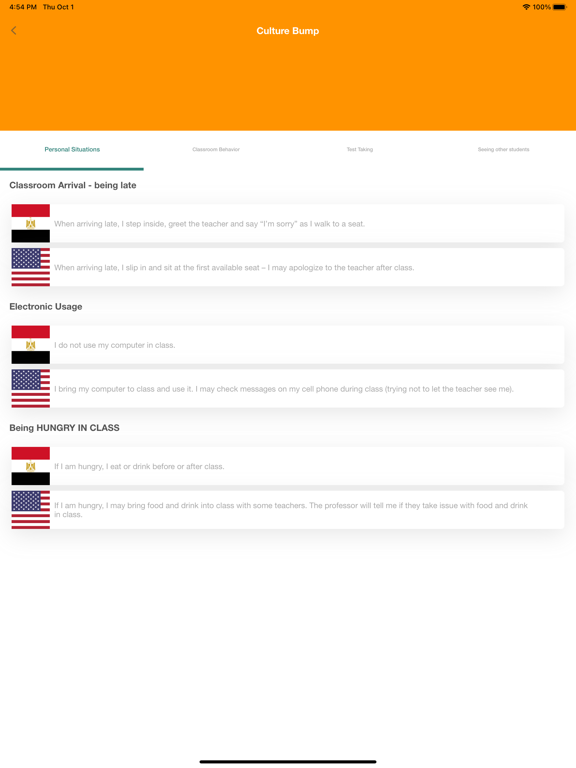Select the card about bringing food into class
The height and width of the screenshot is (768, 576).
(288, 510)
